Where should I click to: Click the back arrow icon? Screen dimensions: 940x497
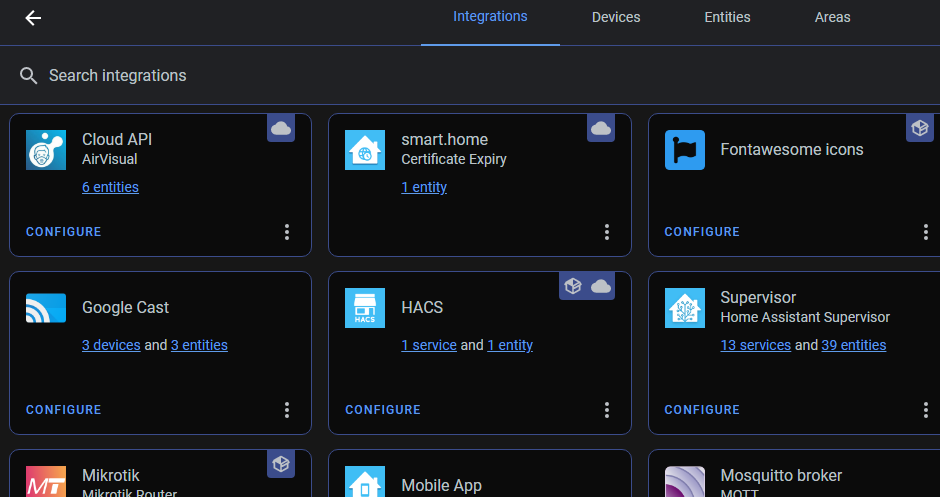(33, 18)
